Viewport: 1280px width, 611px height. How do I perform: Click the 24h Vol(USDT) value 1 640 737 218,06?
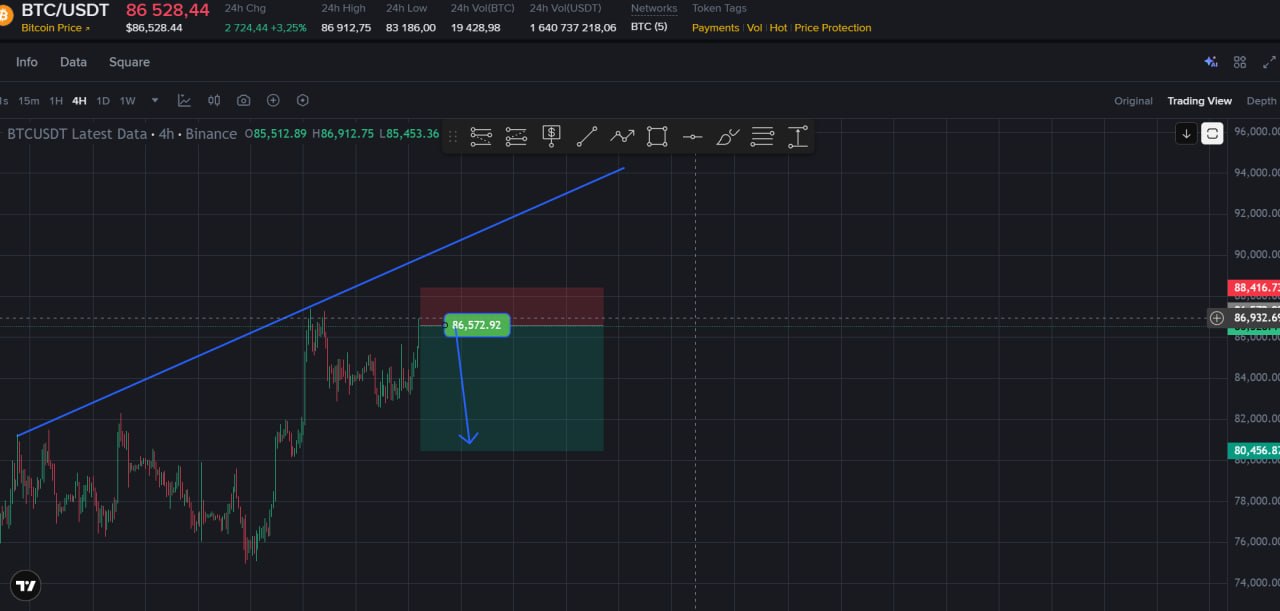(573, 28)
